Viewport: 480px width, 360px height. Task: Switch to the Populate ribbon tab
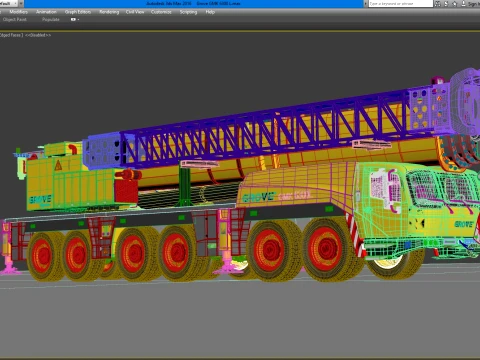(x=51, y=20)
